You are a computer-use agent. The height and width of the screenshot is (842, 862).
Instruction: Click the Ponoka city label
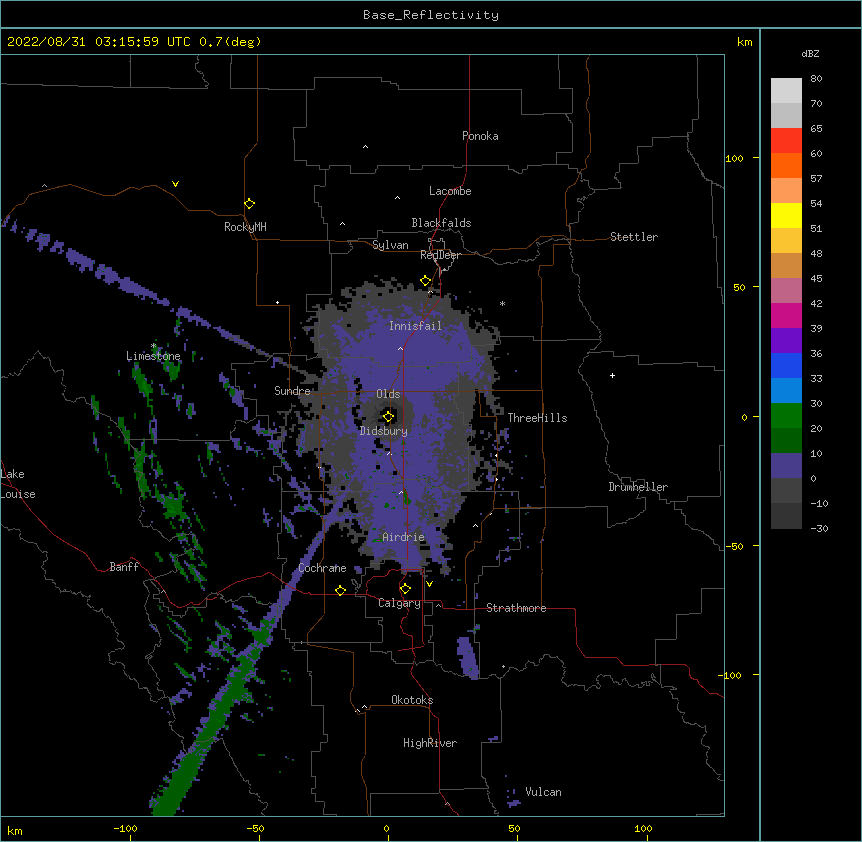point(480,136)
